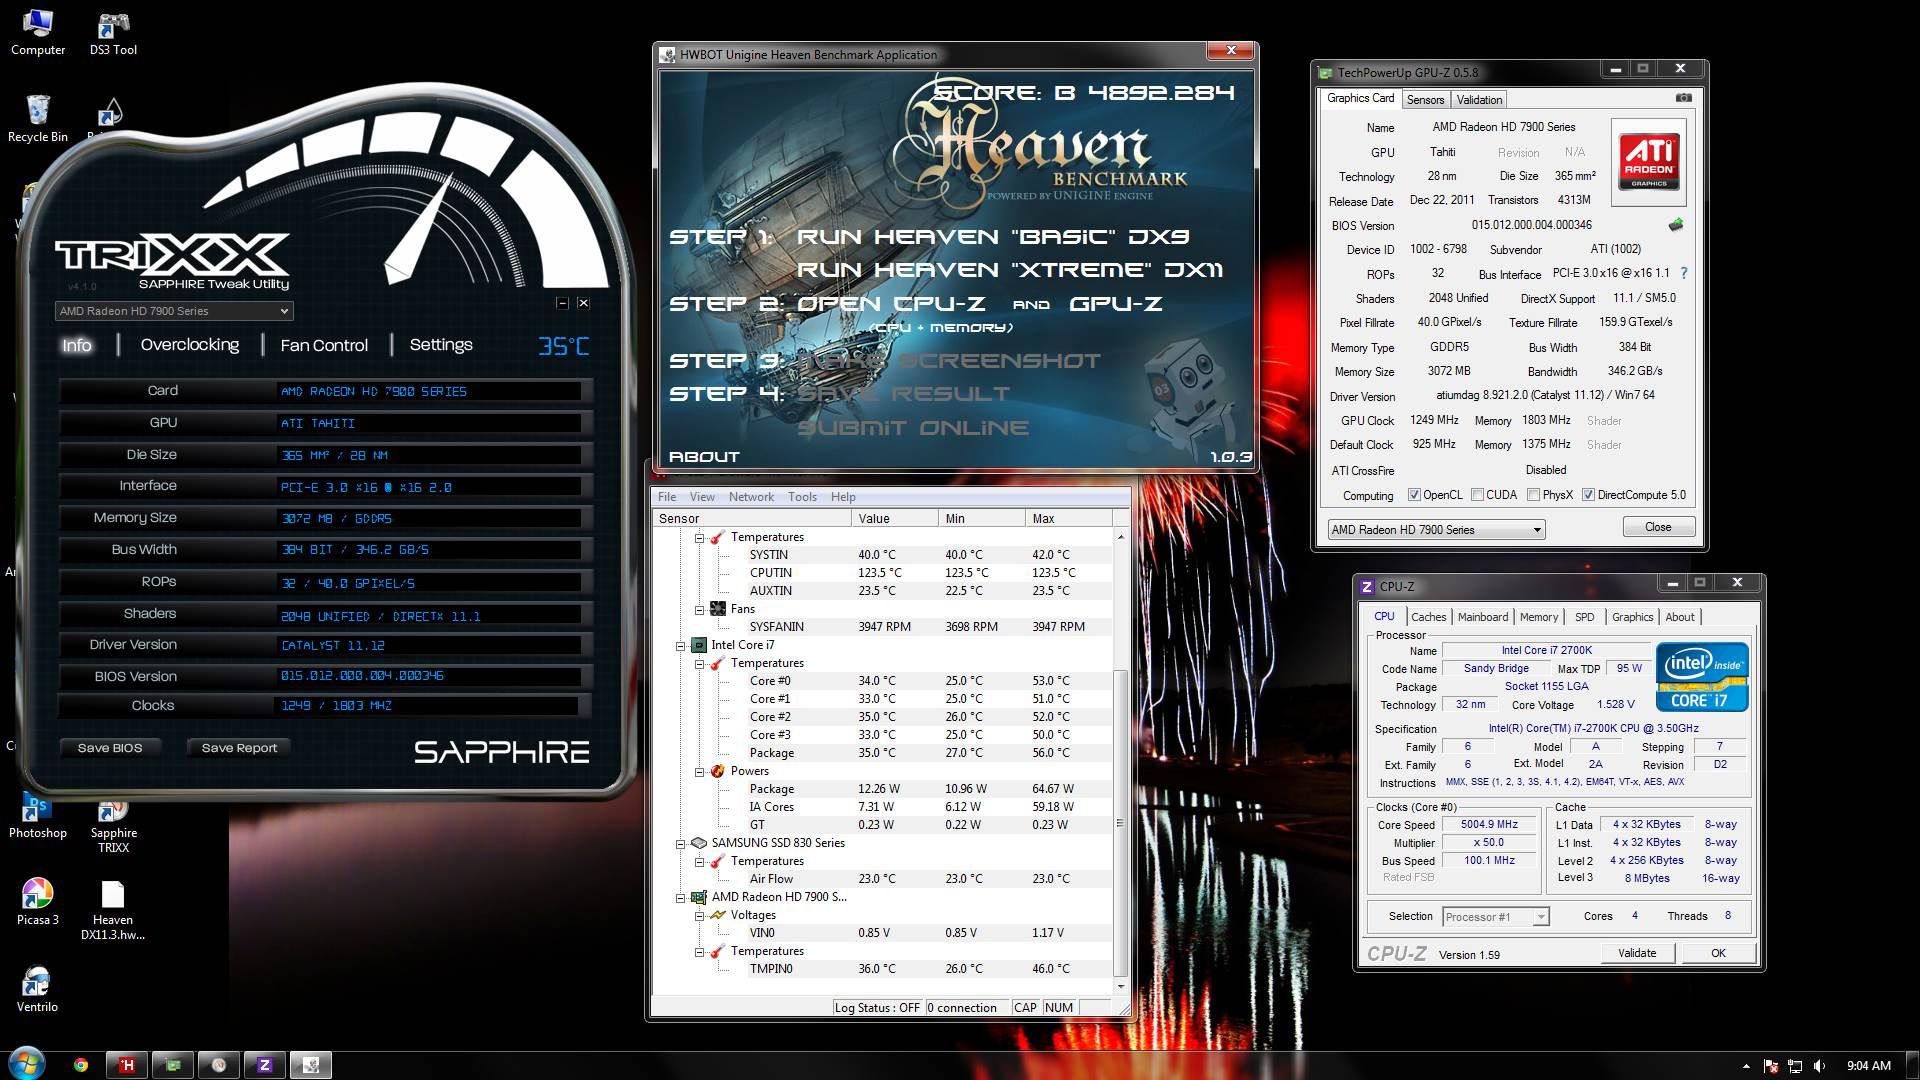Open the Picasa 3 desktop icon
Viewport: 1920px width, 1080px height.
pyautogui.click(x=37, y=901)
